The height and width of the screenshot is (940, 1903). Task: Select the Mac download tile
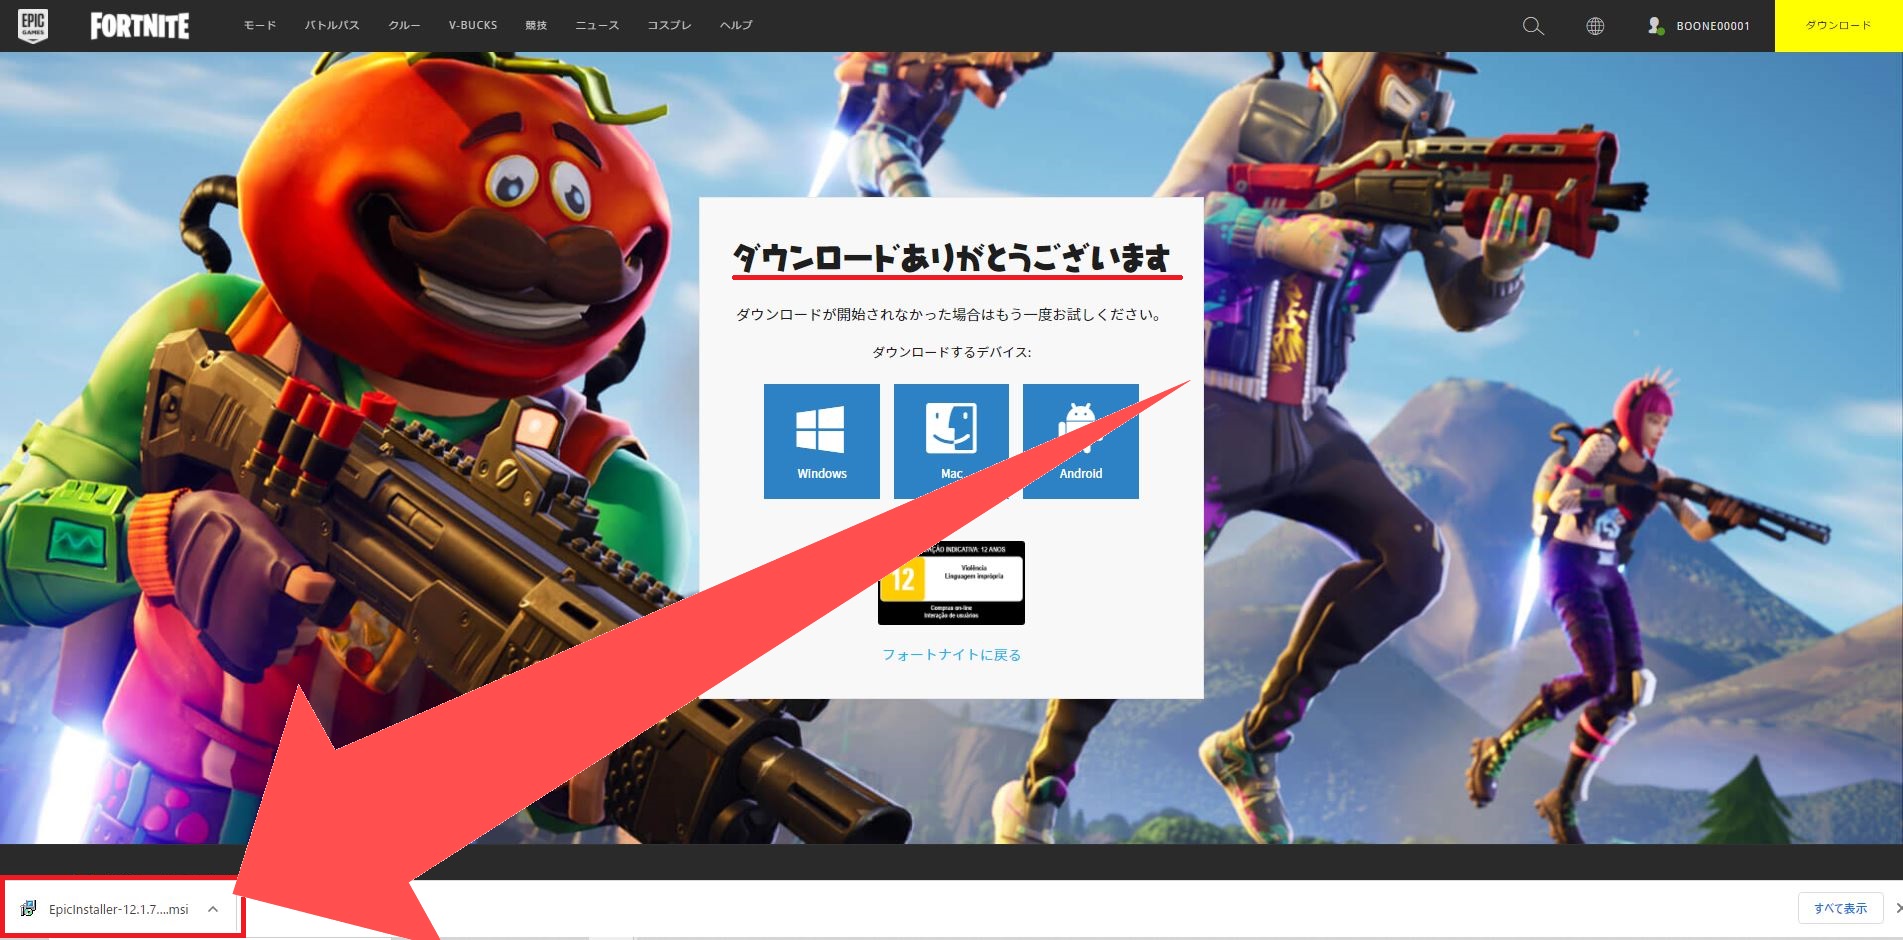point(951,441)
